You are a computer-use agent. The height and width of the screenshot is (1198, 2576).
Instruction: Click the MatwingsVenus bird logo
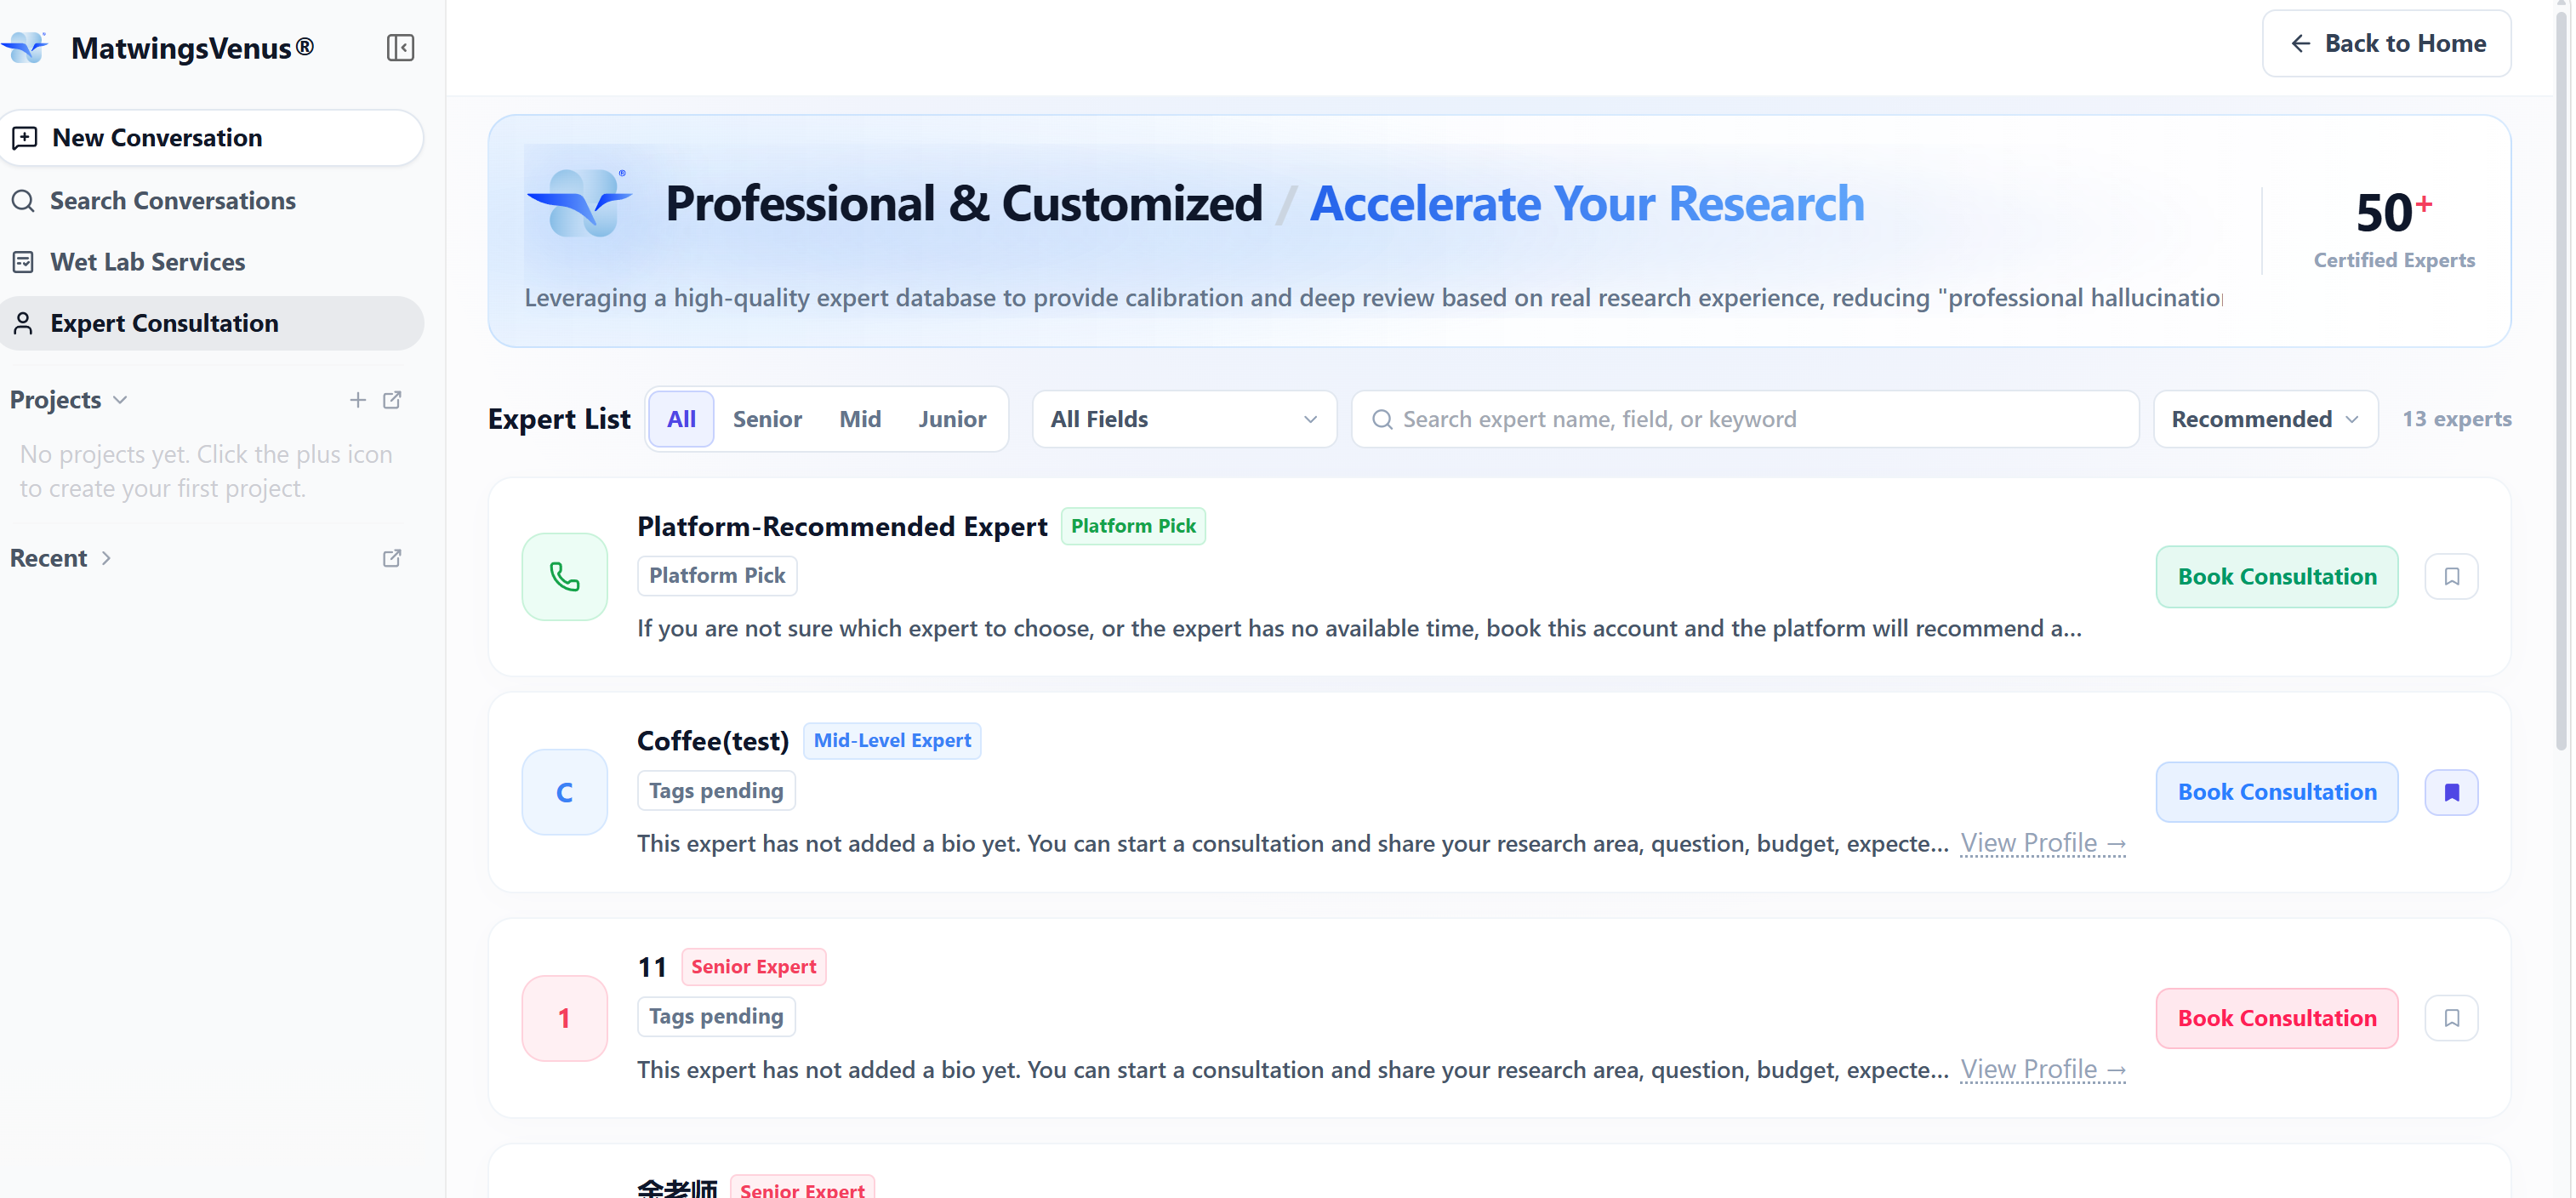[x=25, y=47]
